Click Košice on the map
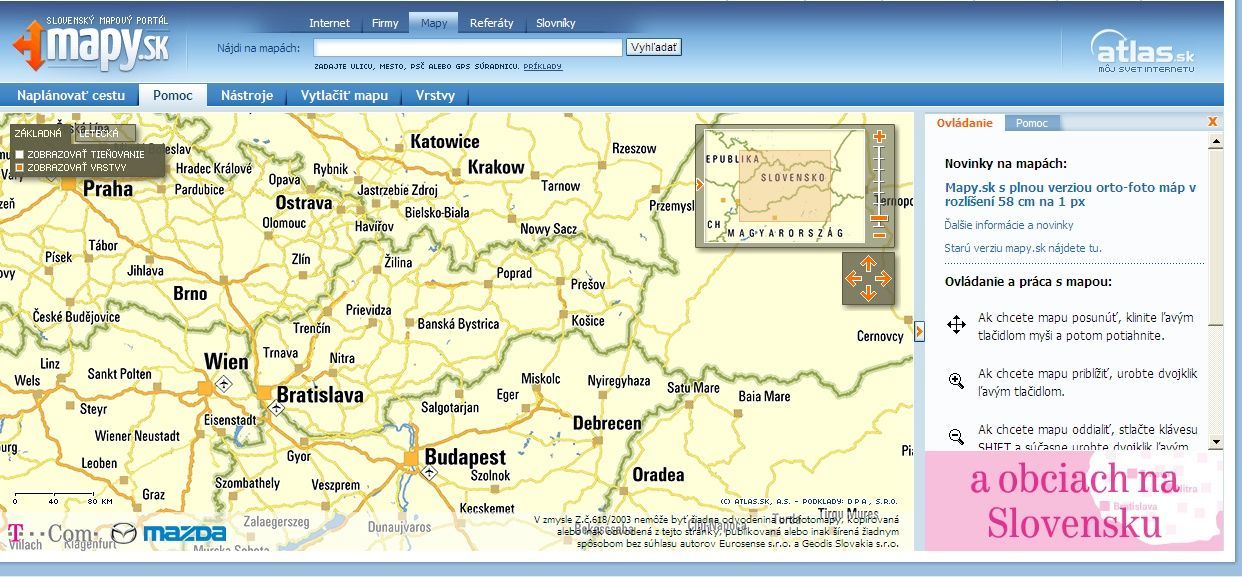Screen dimensions: 1242x577 tap(588, 321)
